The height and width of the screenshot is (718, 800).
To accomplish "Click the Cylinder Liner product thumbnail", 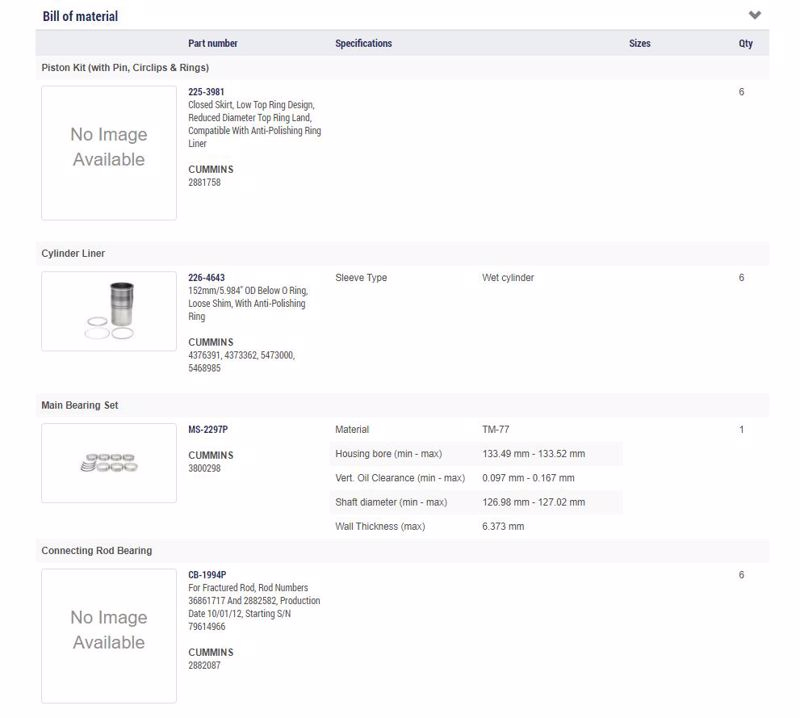I will pyautogui.click(x=109, y=311).
